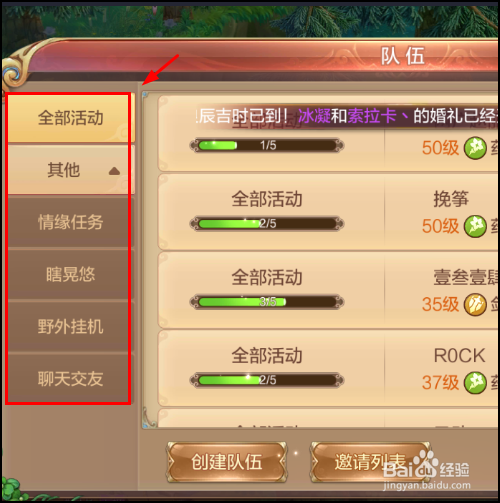
Task: Open the 情缘任务 category
Action: click(71, 222)
